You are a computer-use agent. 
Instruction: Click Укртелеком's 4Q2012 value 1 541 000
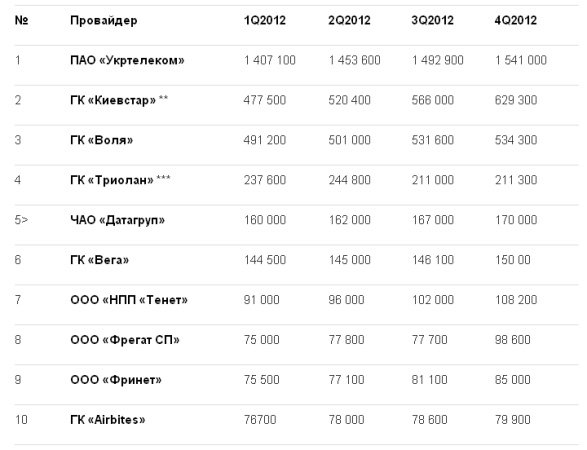click(x=521, y=60)
